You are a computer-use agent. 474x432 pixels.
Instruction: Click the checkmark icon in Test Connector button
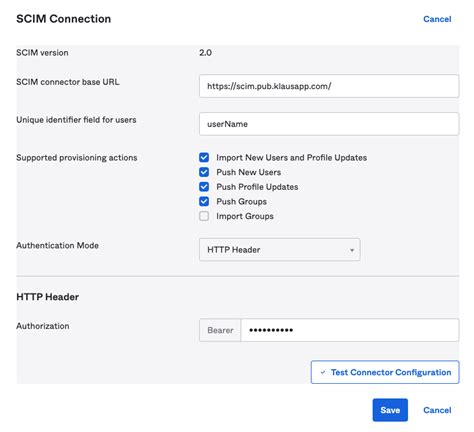[322, 372]
